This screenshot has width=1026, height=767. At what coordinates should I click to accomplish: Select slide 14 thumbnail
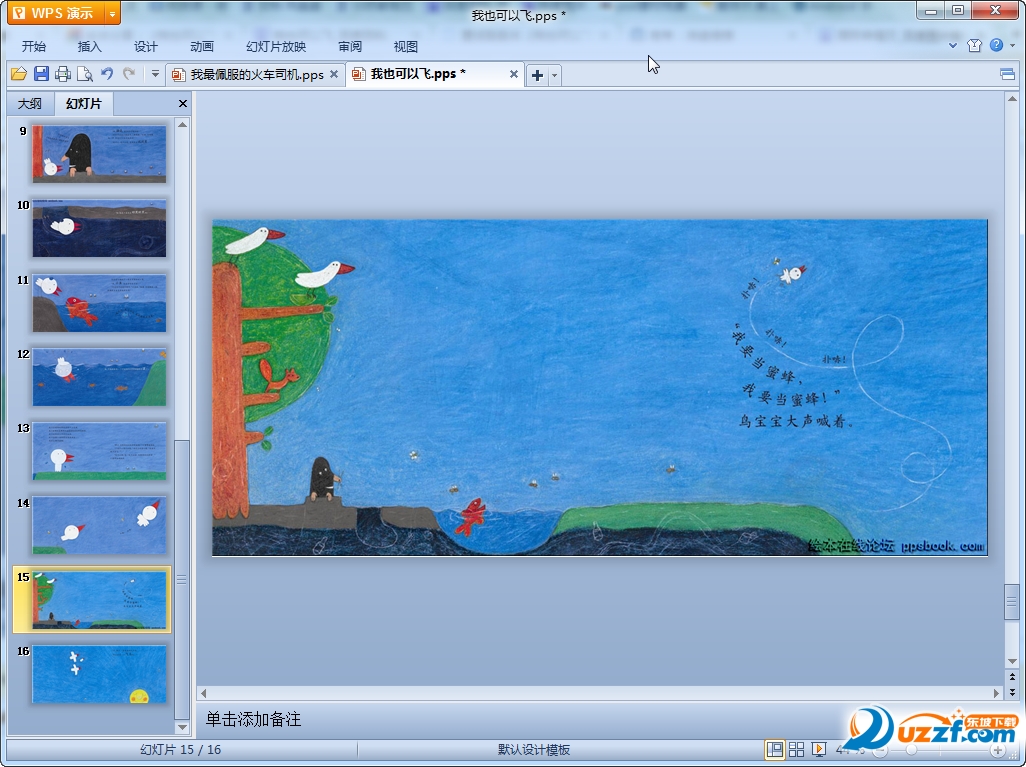coord(99,526)
